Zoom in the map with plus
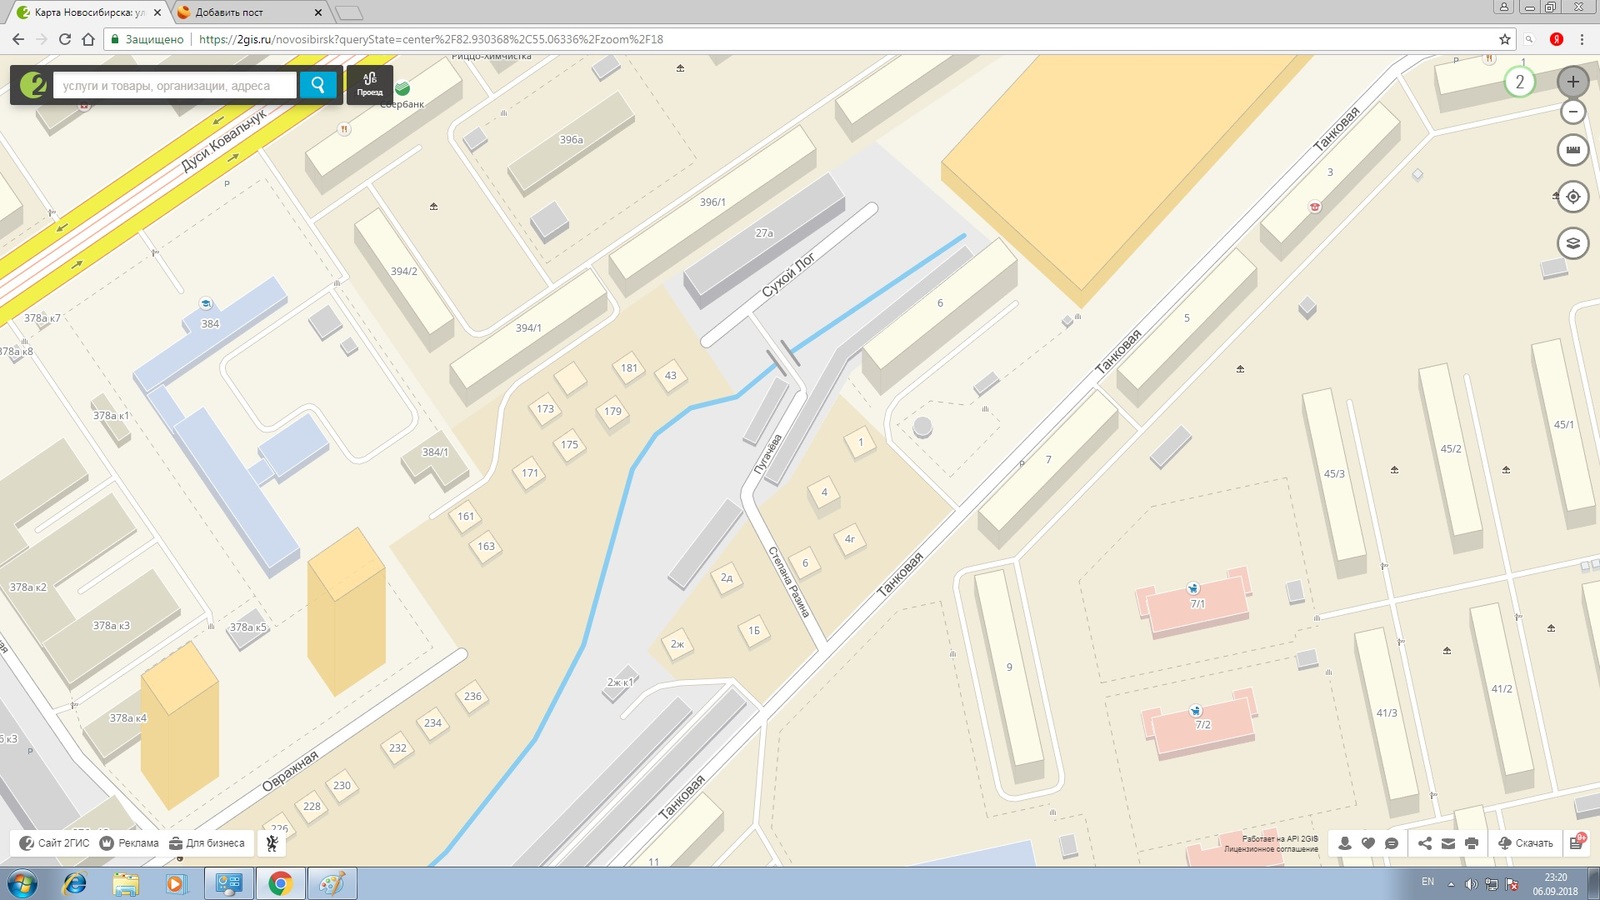Screen dimensions: 1600x900 point(1573,82)
